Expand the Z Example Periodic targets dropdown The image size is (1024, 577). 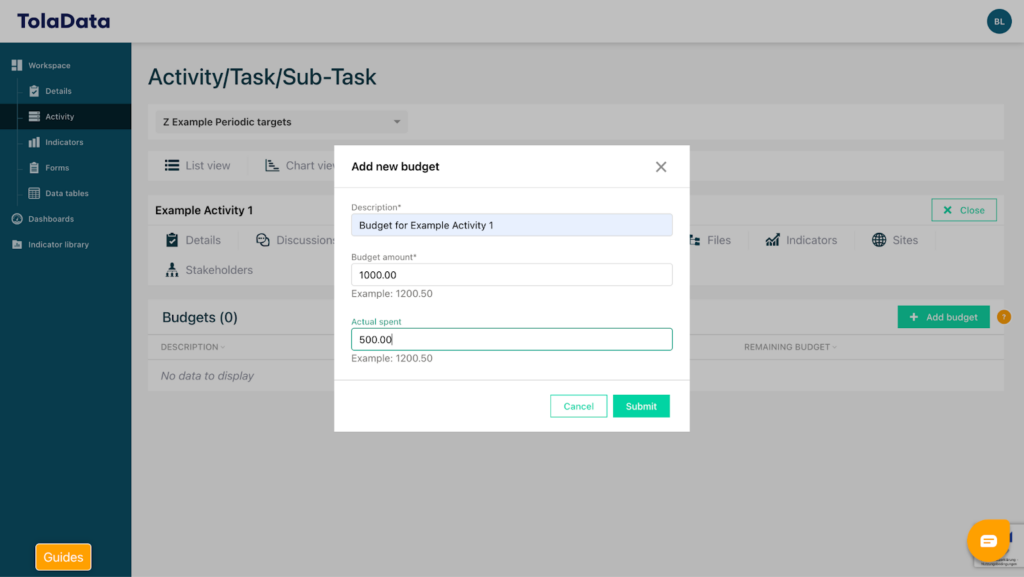coord(279,122)
